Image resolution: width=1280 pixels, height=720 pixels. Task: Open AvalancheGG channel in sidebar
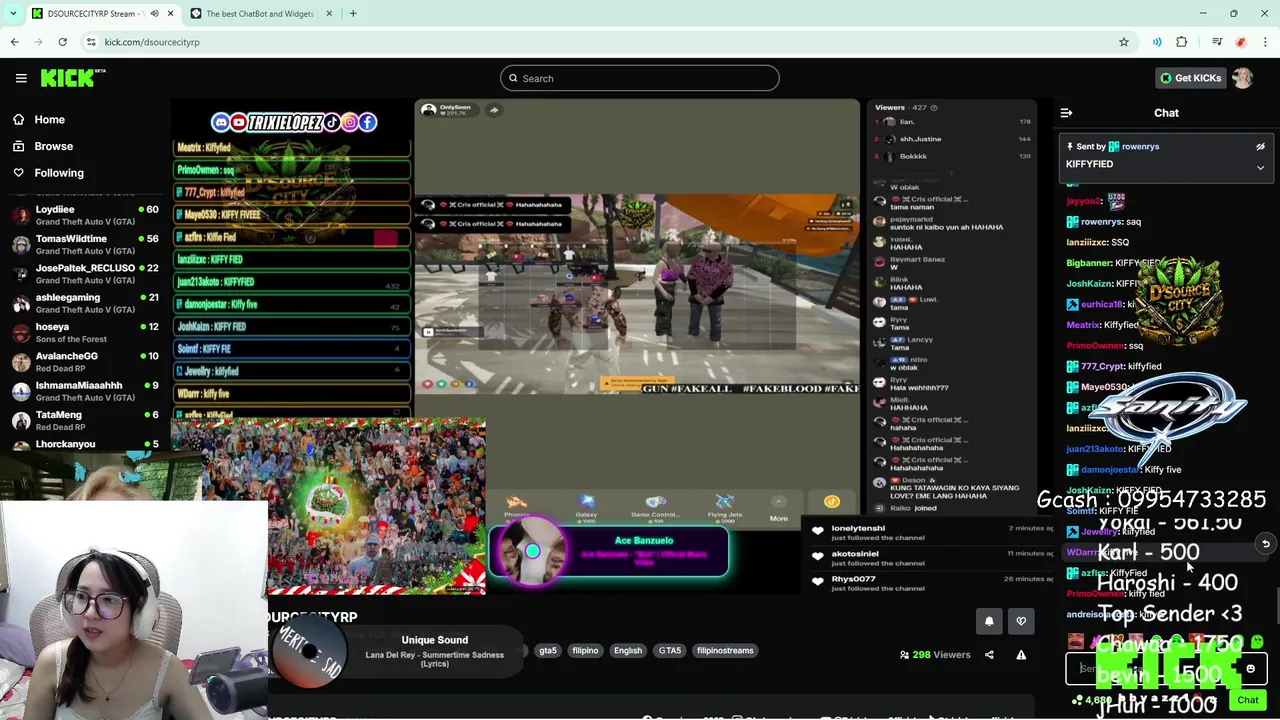pos(84,361)
